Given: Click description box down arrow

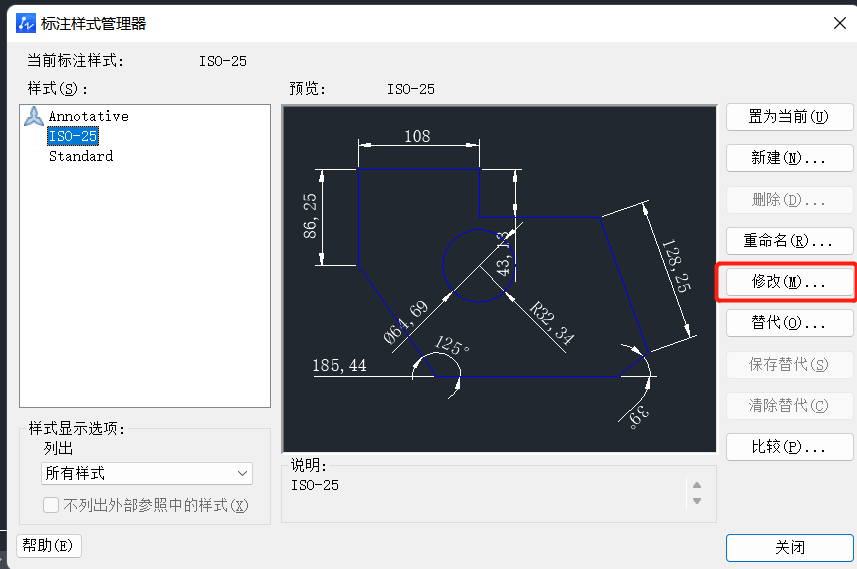Looking at the screenshot, I should tap(697, 501).
